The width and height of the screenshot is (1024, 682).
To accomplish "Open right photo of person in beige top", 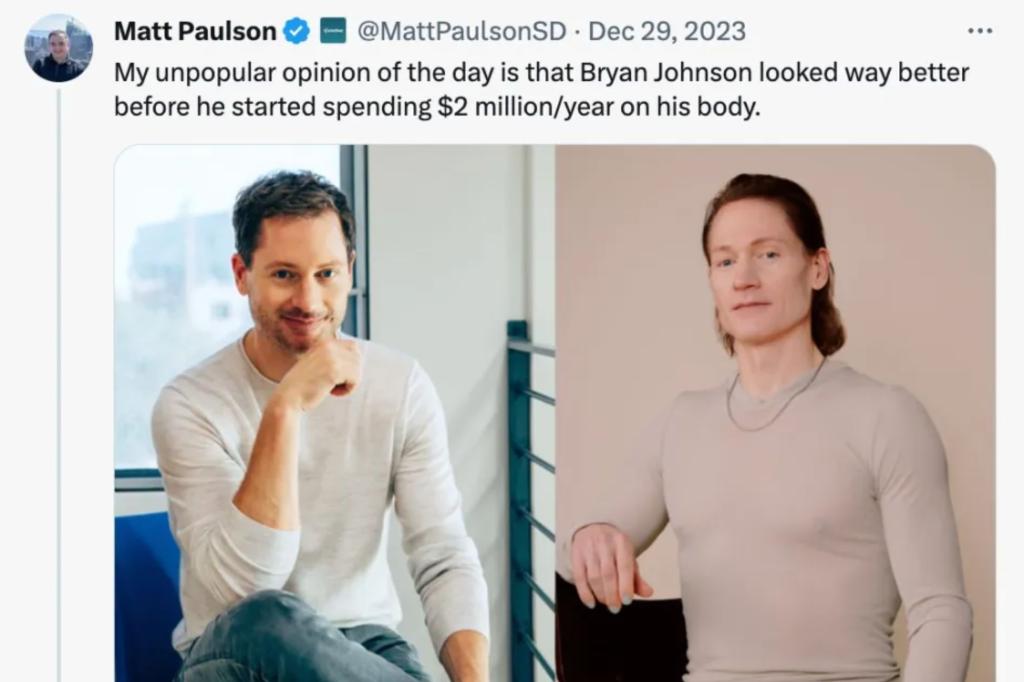I will [775, 413].
